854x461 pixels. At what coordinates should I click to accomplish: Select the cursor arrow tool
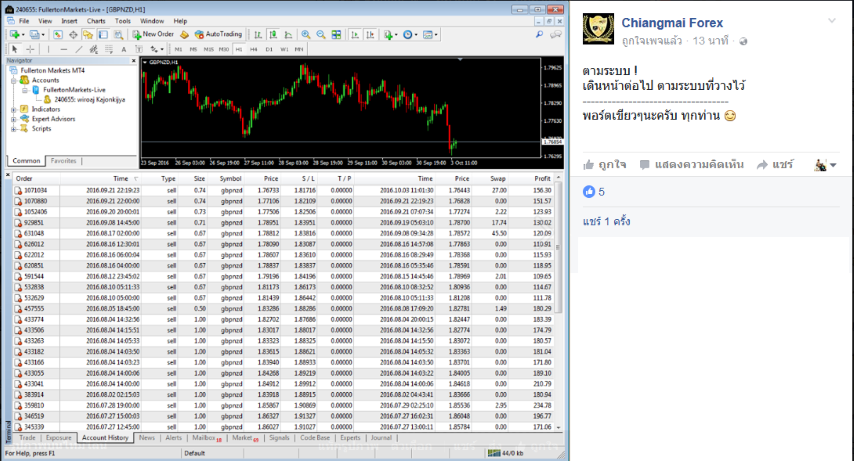pos(15,49)
